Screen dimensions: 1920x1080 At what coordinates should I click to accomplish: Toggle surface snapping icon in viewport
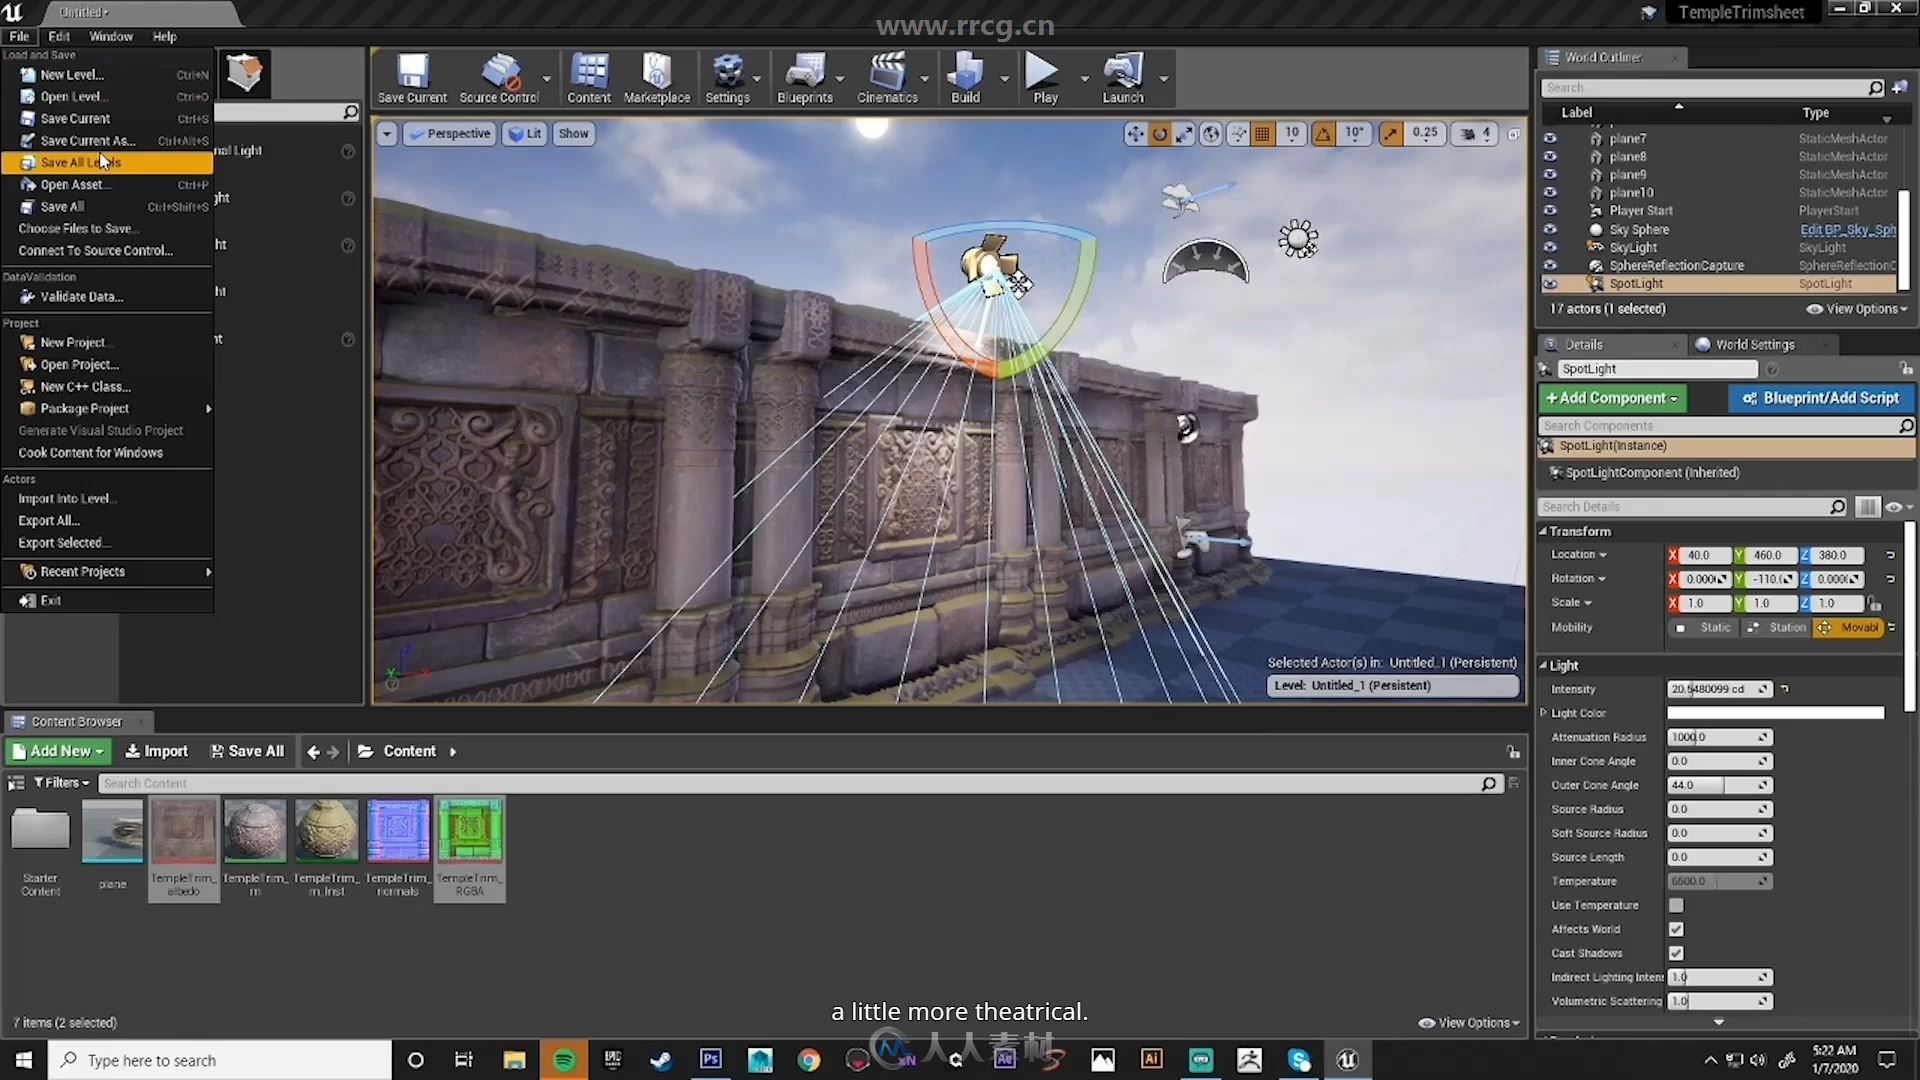1238,133
